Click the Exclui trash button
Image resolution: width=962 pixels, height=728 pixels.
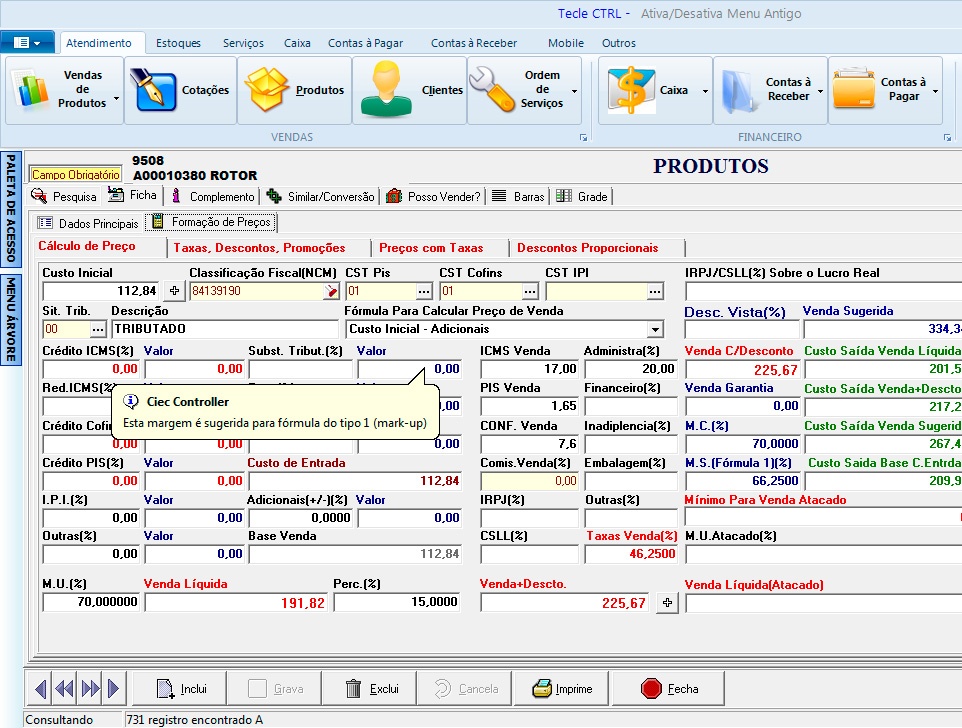point(372,688)
